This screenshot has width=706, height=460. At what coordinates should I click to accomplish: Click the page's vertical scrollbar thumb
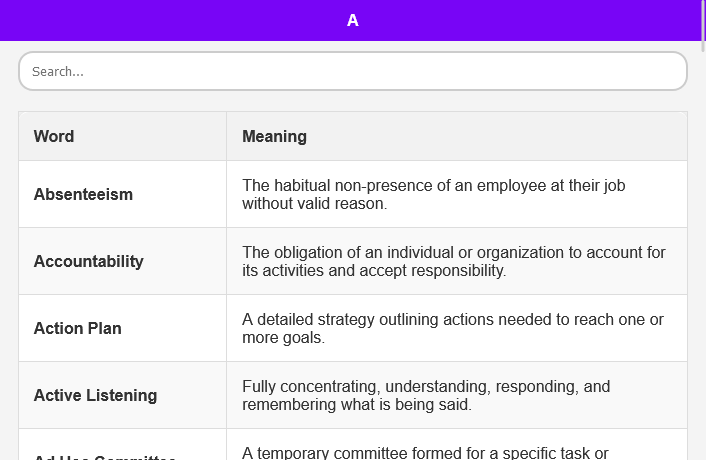click(x=703, y=26)
